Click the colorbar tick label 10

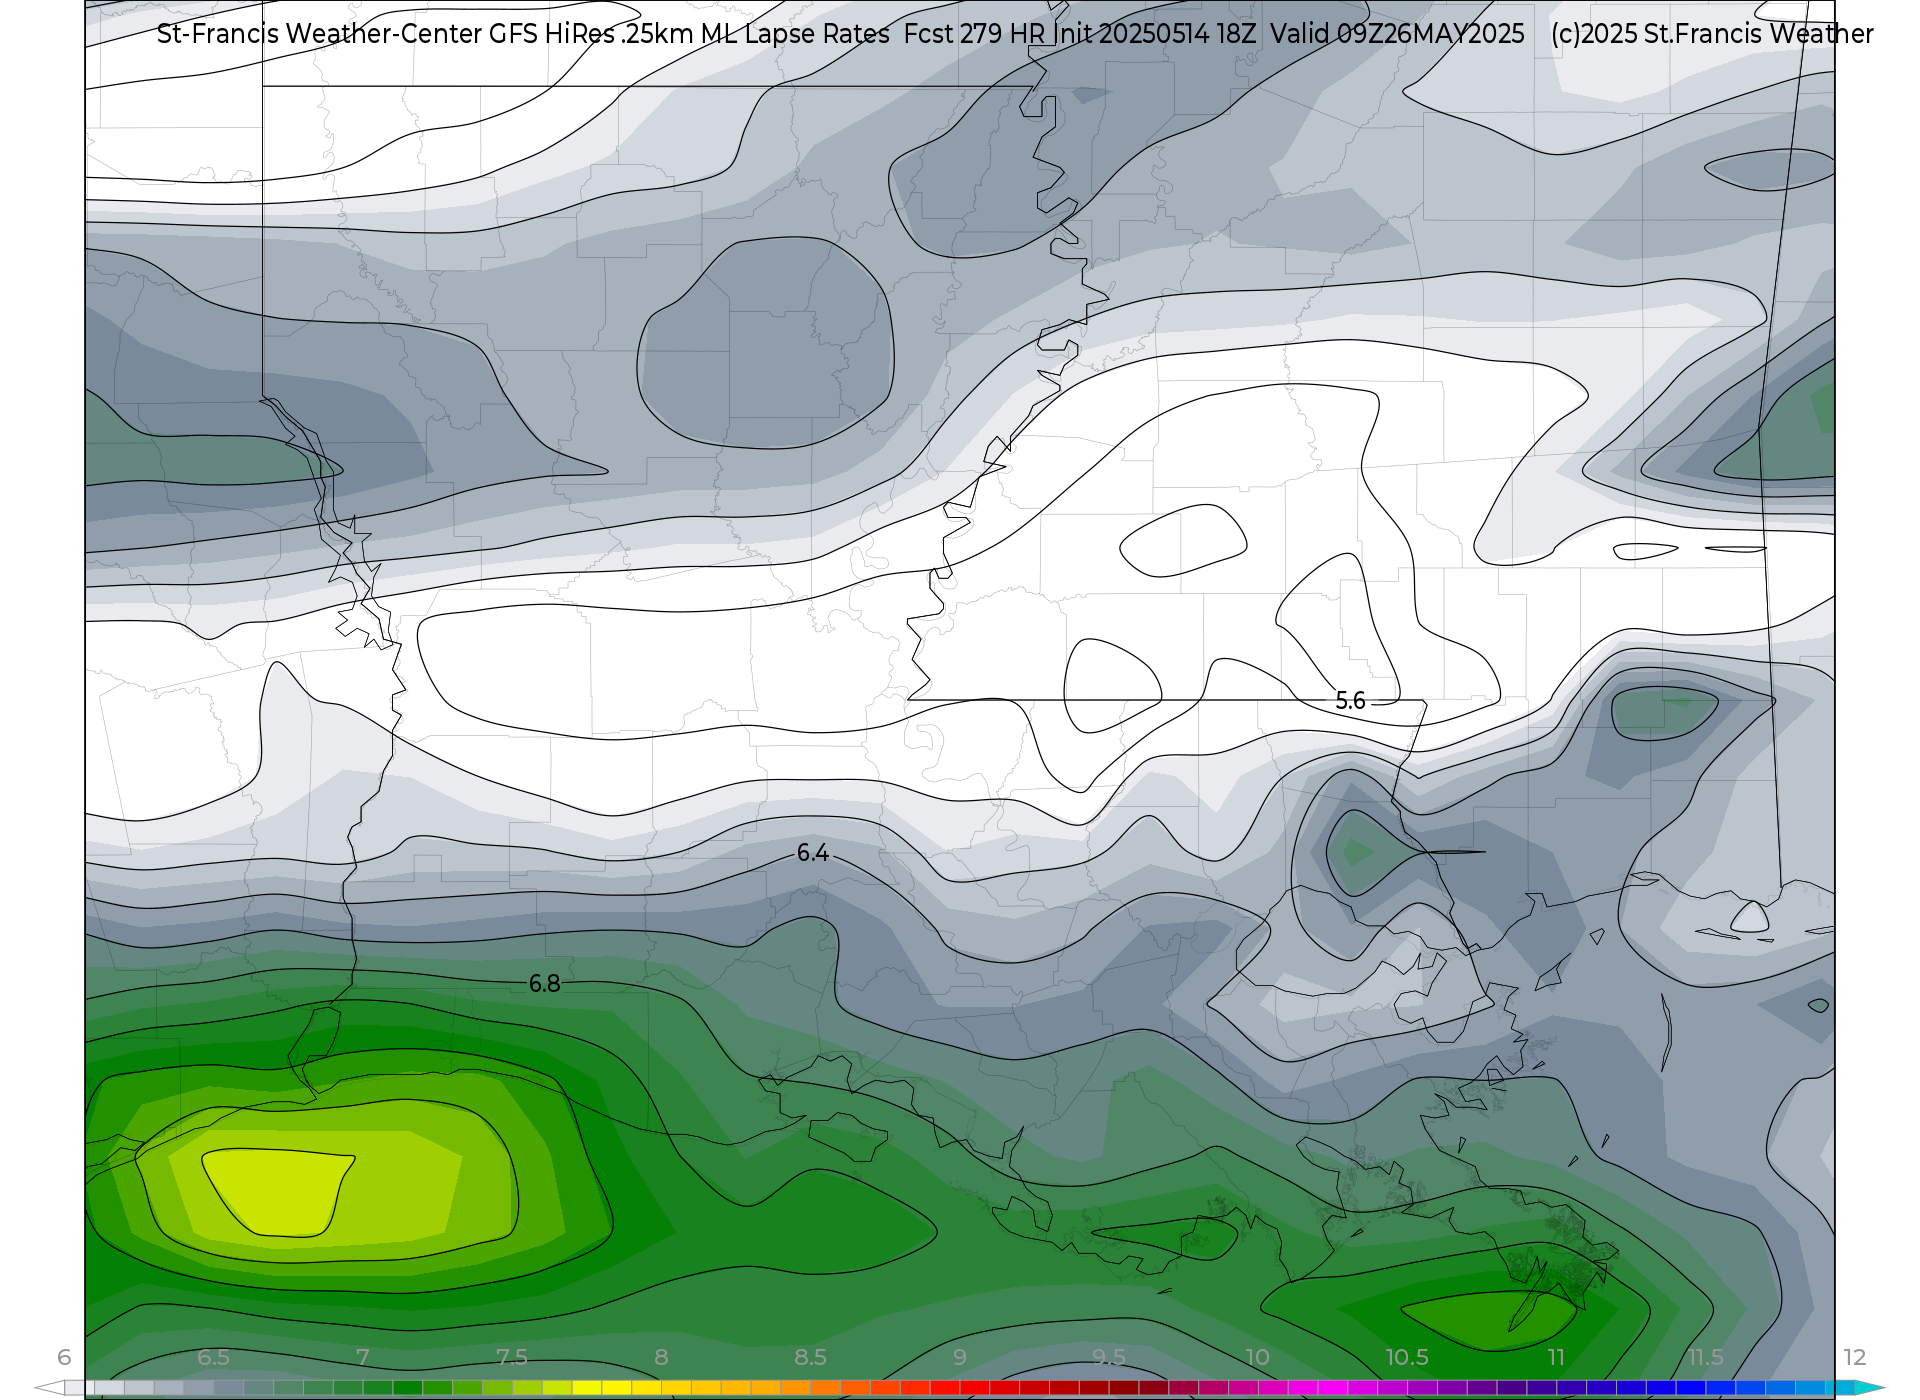[x=1257, y=1357]
